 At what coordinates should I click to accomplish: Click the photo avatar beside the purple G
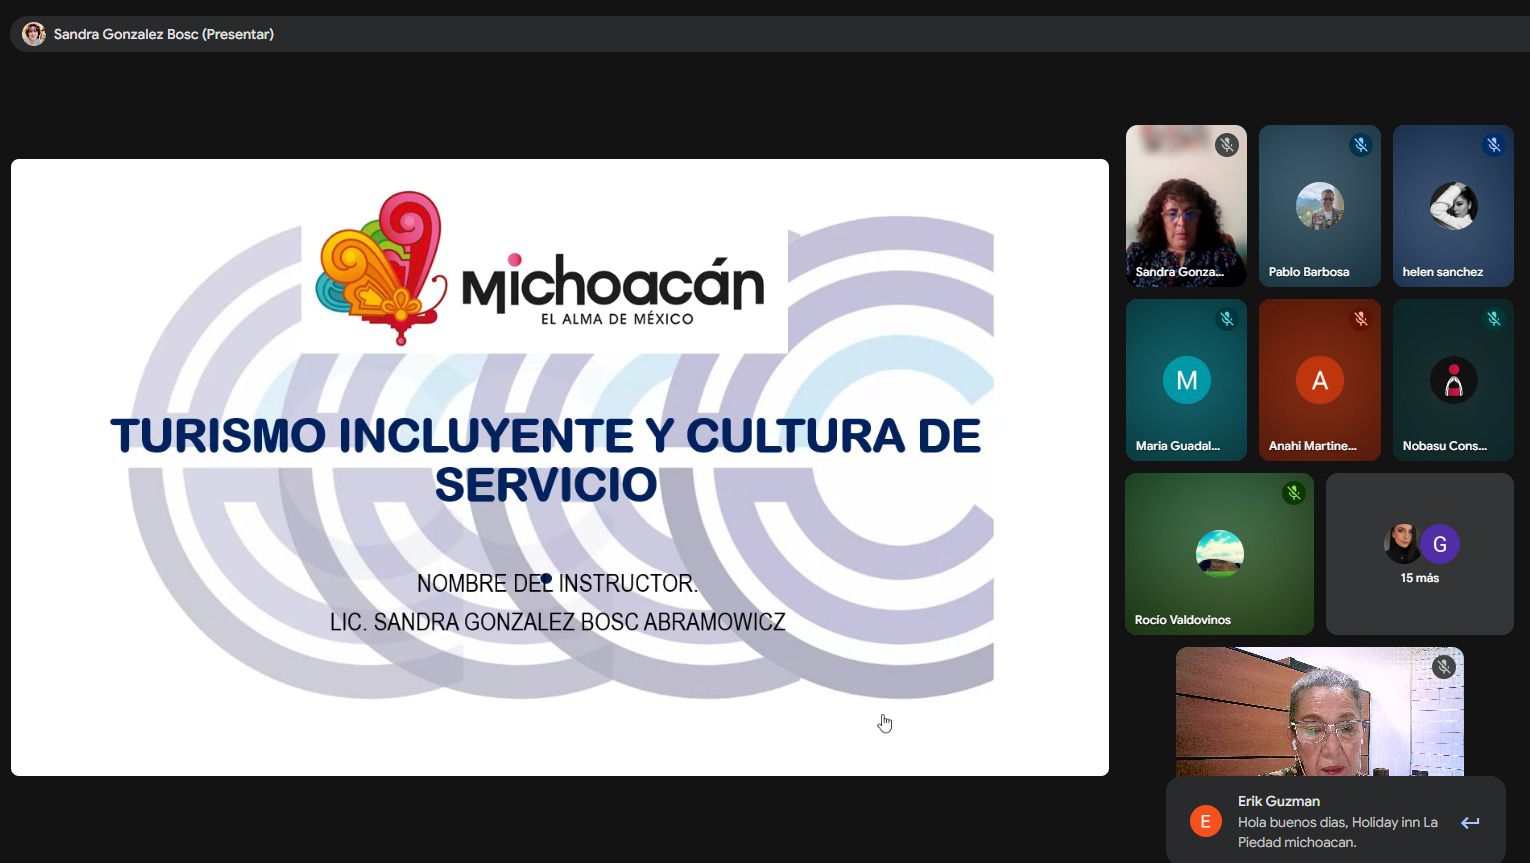[1402, 544]
